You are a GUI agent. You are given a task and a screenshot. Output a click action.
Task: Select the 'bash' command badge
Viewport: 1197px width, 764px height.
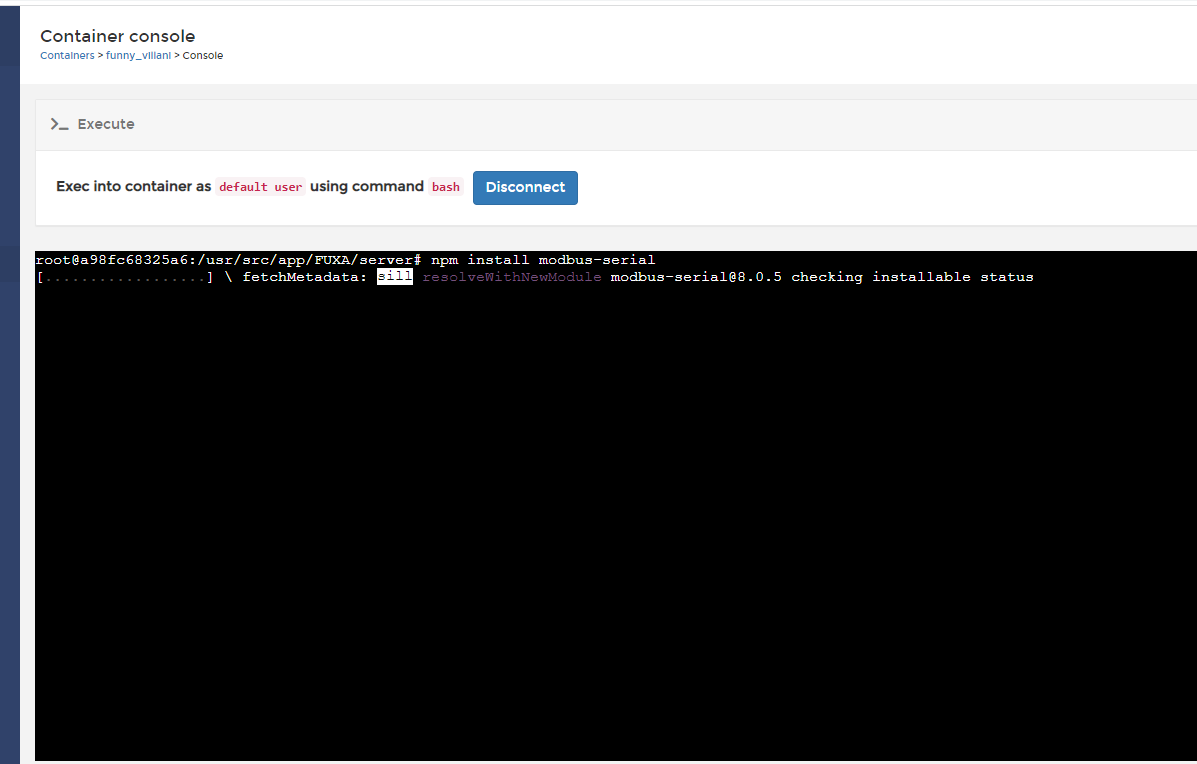coord(445,187)
